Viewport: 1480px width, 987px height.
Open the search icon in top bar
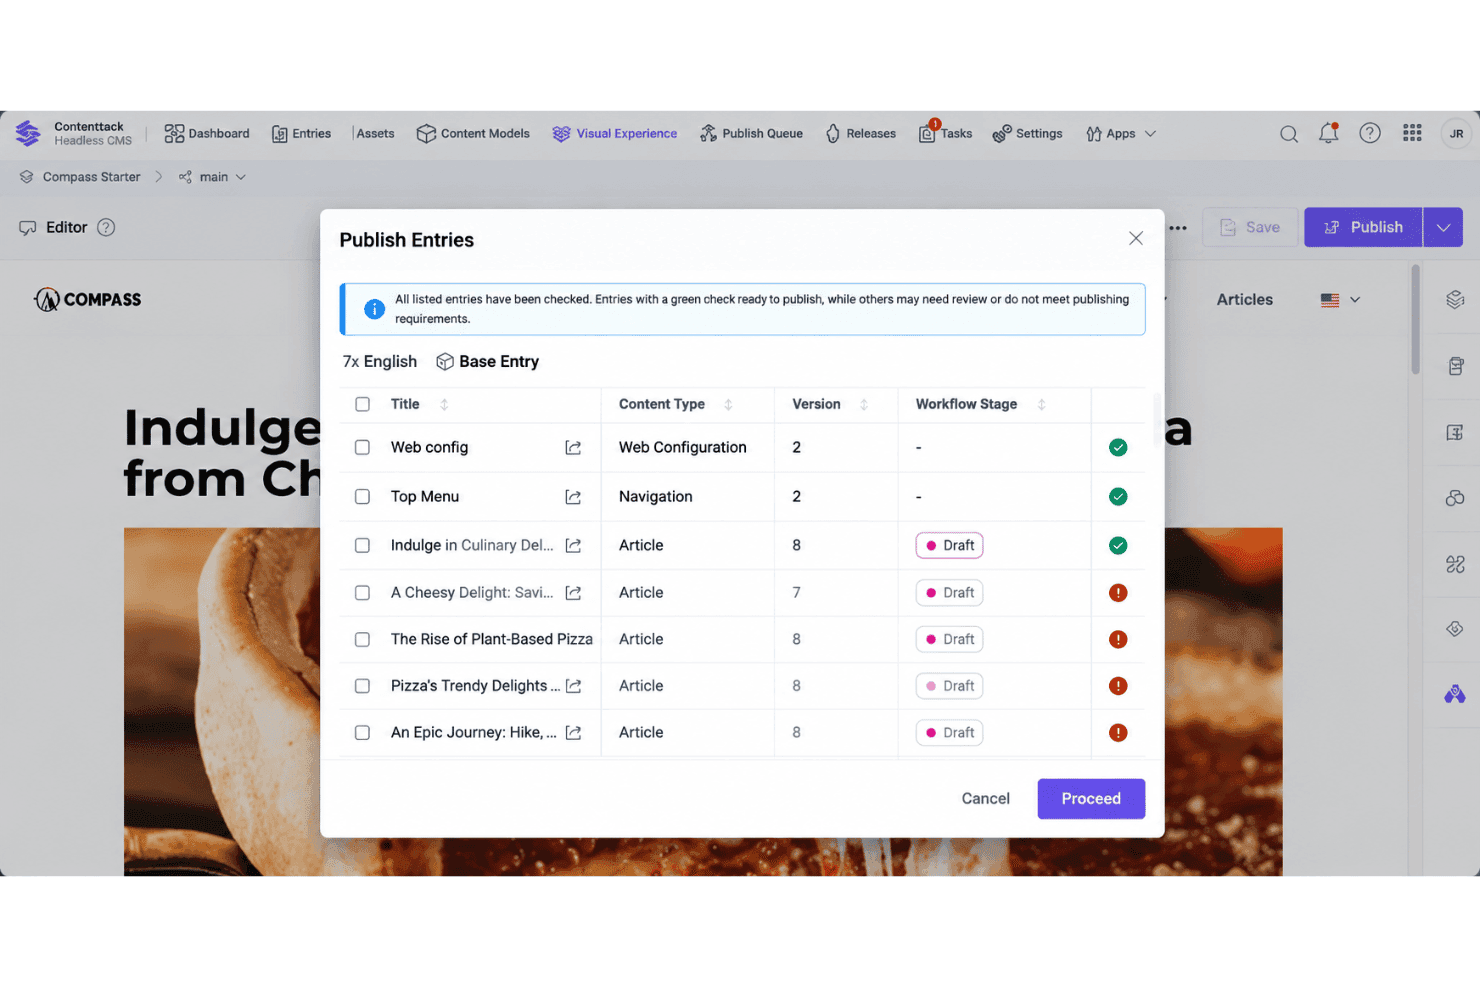(1289, 134)
